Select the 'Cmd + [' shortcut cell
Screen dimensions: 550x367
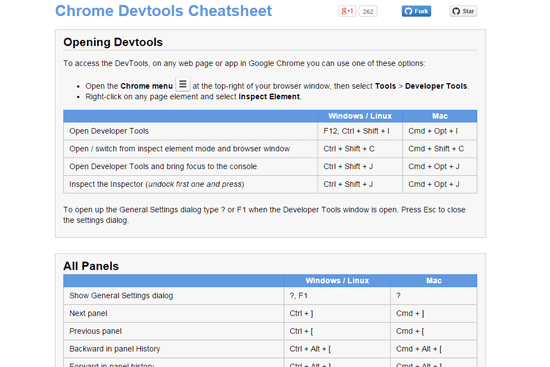(x=434, y=331)
